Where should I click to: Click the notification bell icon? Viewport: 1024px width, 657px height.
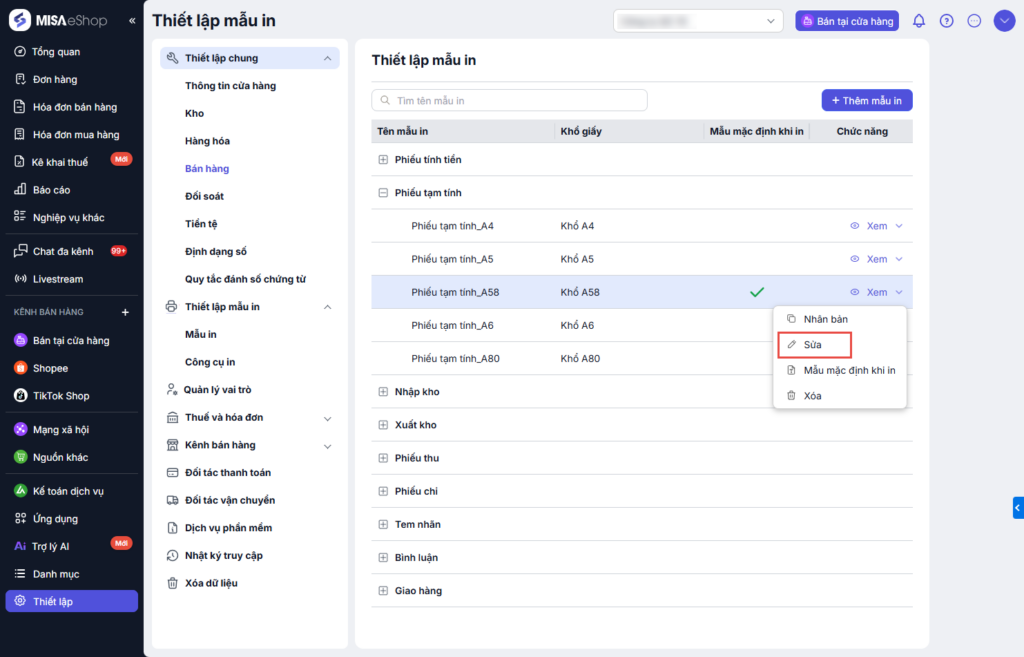(x=919, y=21)
